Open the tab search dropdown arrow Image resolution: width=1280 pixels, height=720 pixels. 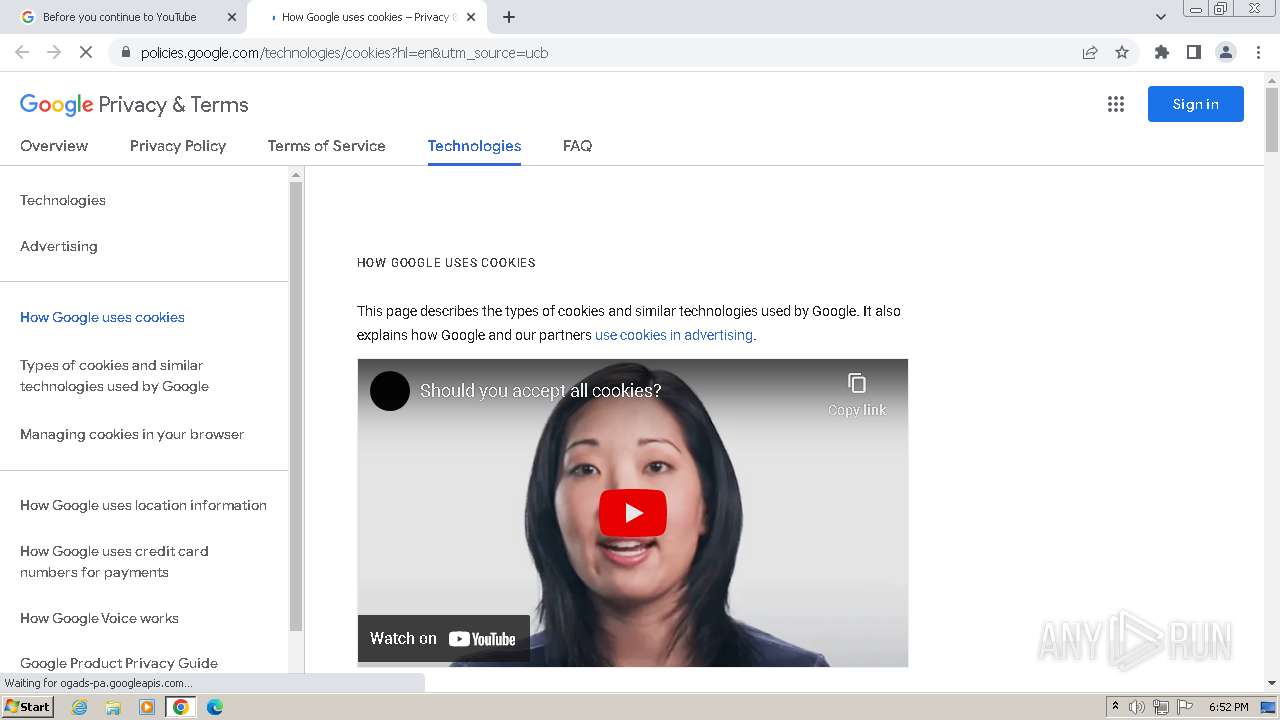point(1160,17)
